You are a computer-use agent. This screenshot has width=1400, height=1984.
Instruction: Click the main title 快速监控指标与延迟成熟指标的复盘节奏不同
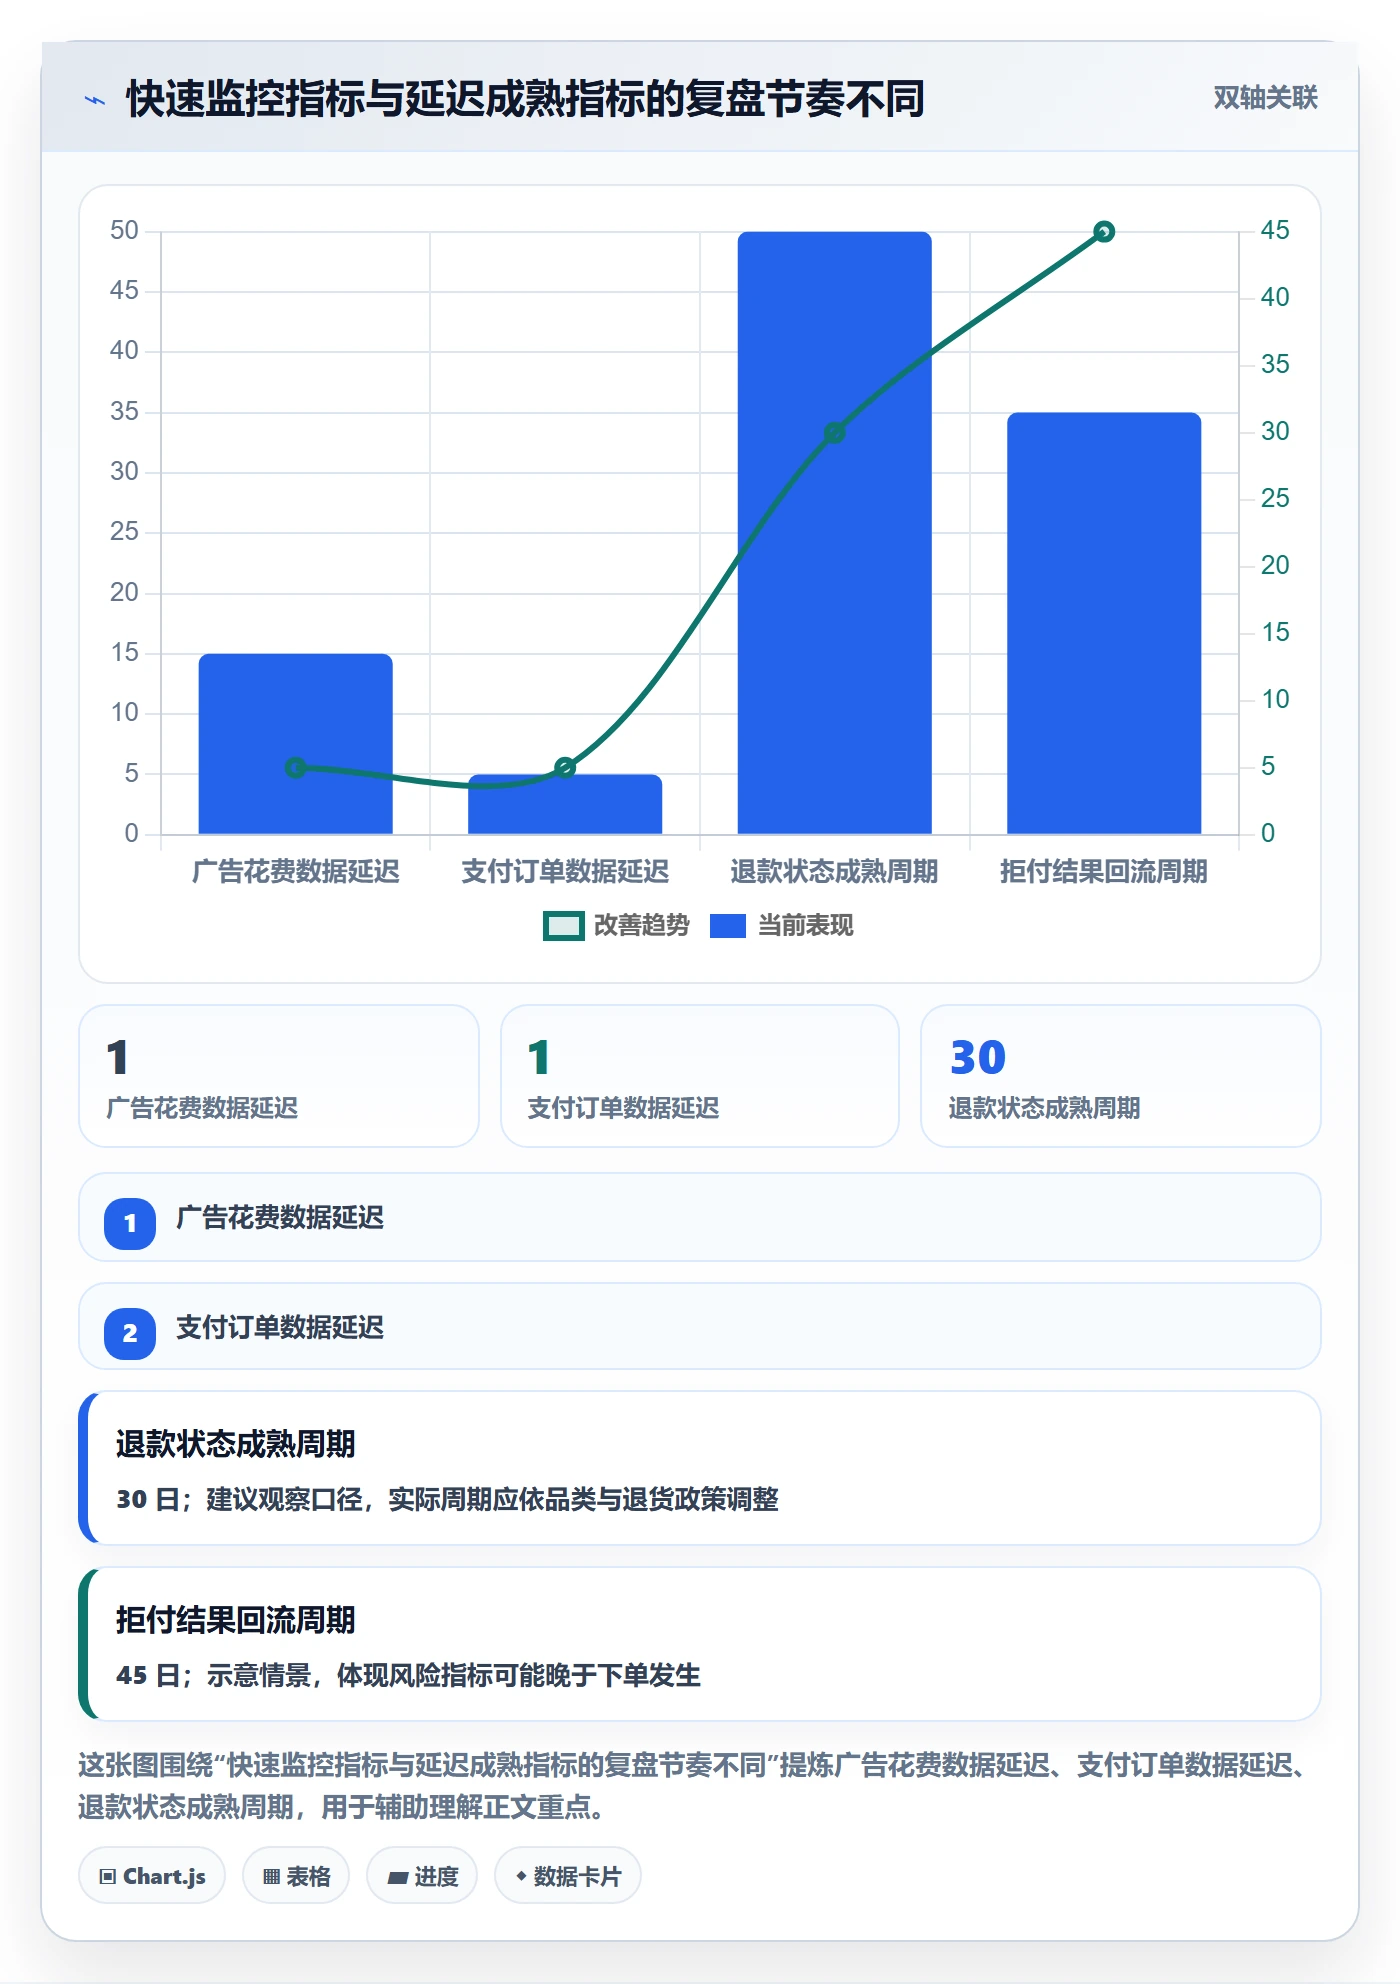(526, 99)
